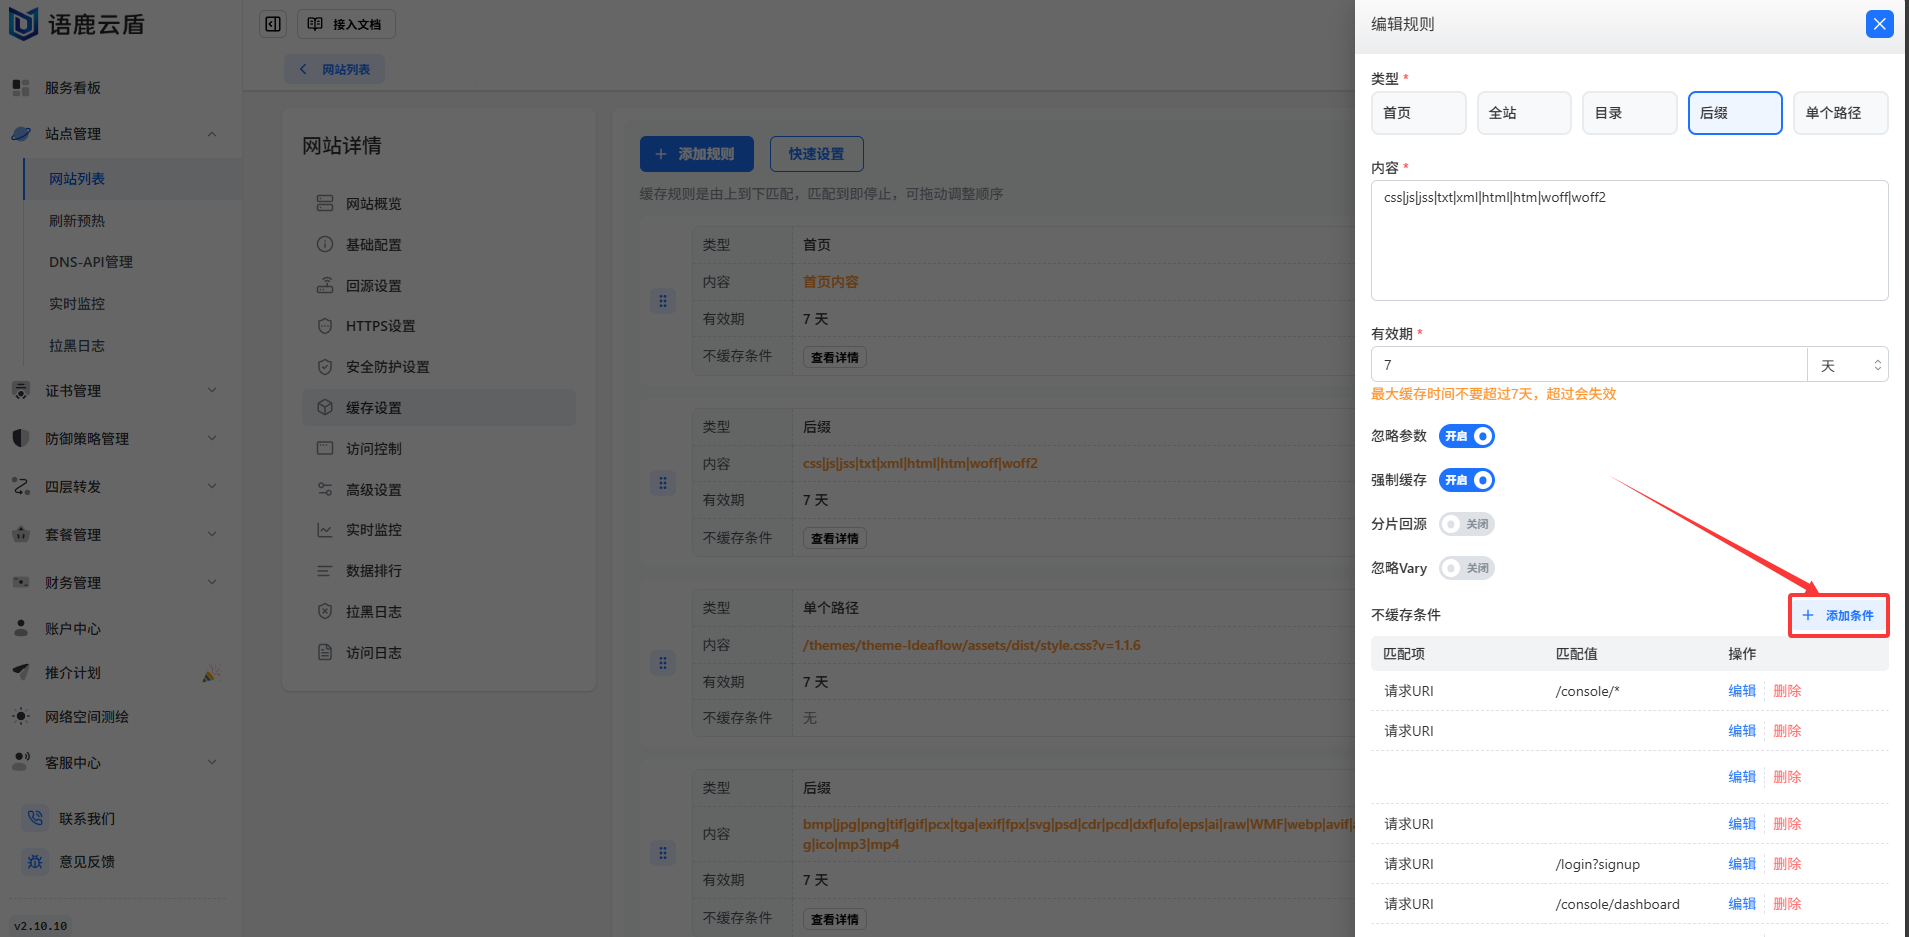Click 删除 for the /console/* condition
Viewport: 1909px width, 937px height.
pos(1787,691)
